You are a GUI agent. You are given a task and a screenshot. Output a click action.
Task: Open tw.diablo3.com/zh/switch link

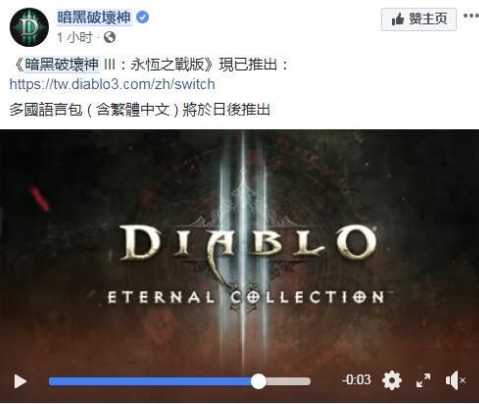(112, 84)
